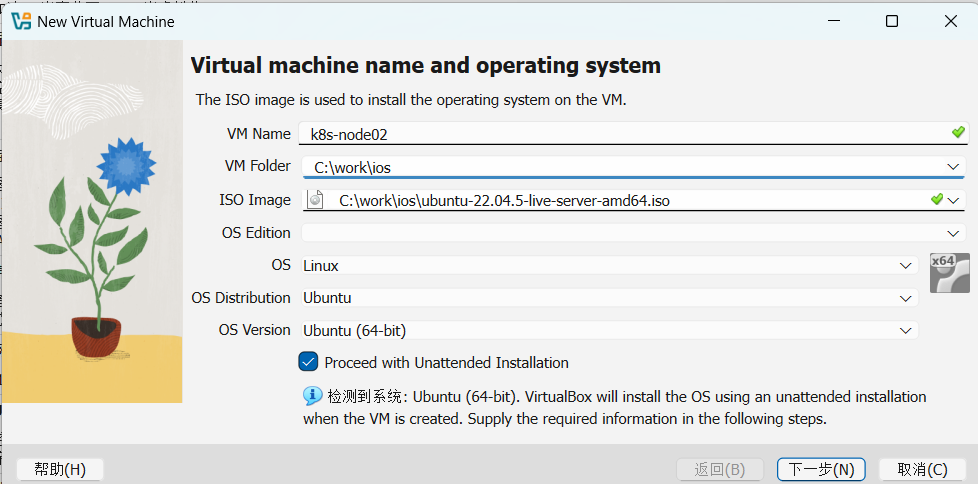Click the 帮助(H) help button

pos(60,469)
